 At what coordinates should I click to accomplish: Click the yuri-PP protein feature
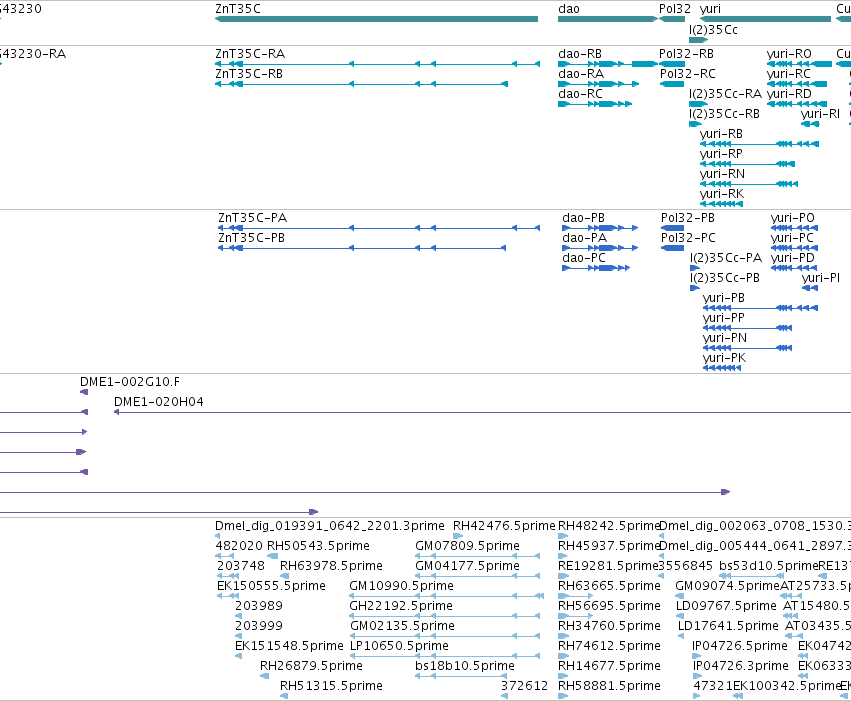(x=747, y=328)
